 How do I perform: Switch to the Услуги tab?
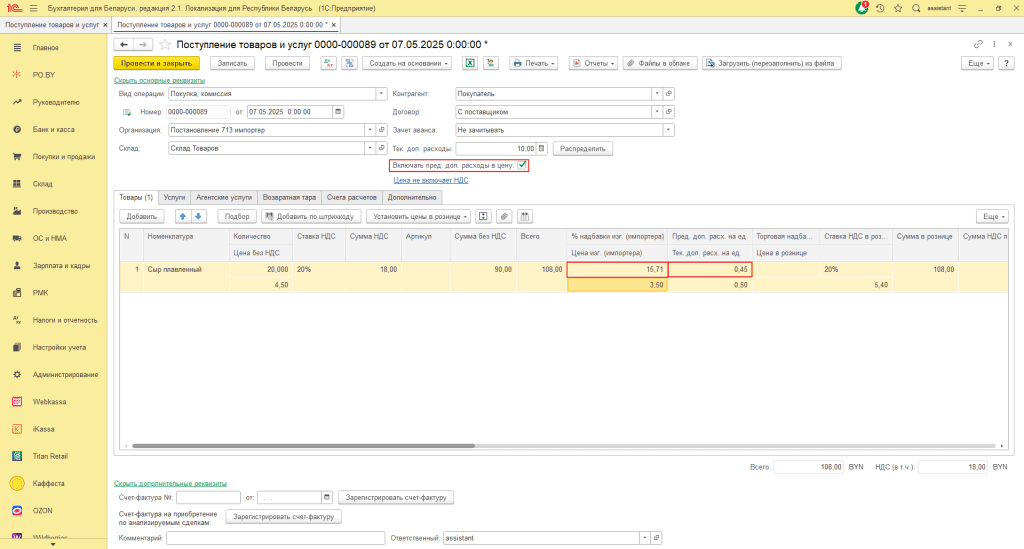174,197
